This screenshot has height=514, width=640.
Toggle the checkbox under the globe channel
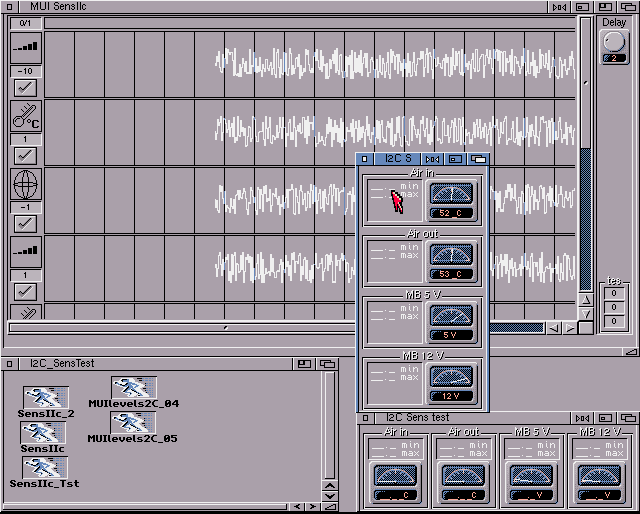click(26, 224)
